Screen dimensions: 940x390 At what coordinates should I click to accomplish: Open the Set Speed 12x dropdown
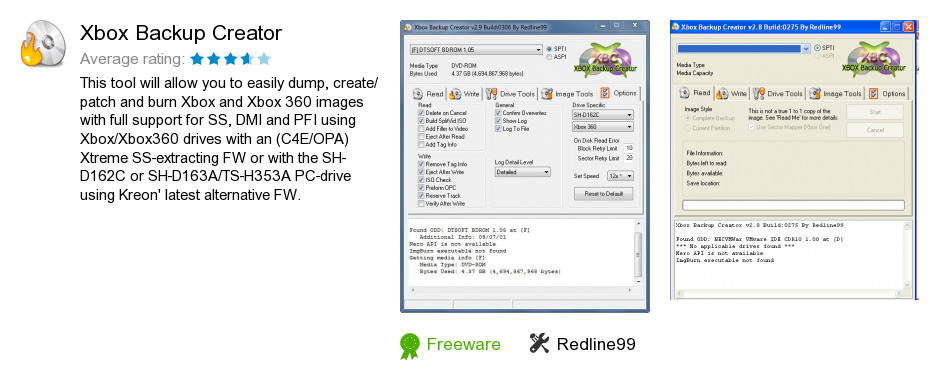[x=620, y=176]
